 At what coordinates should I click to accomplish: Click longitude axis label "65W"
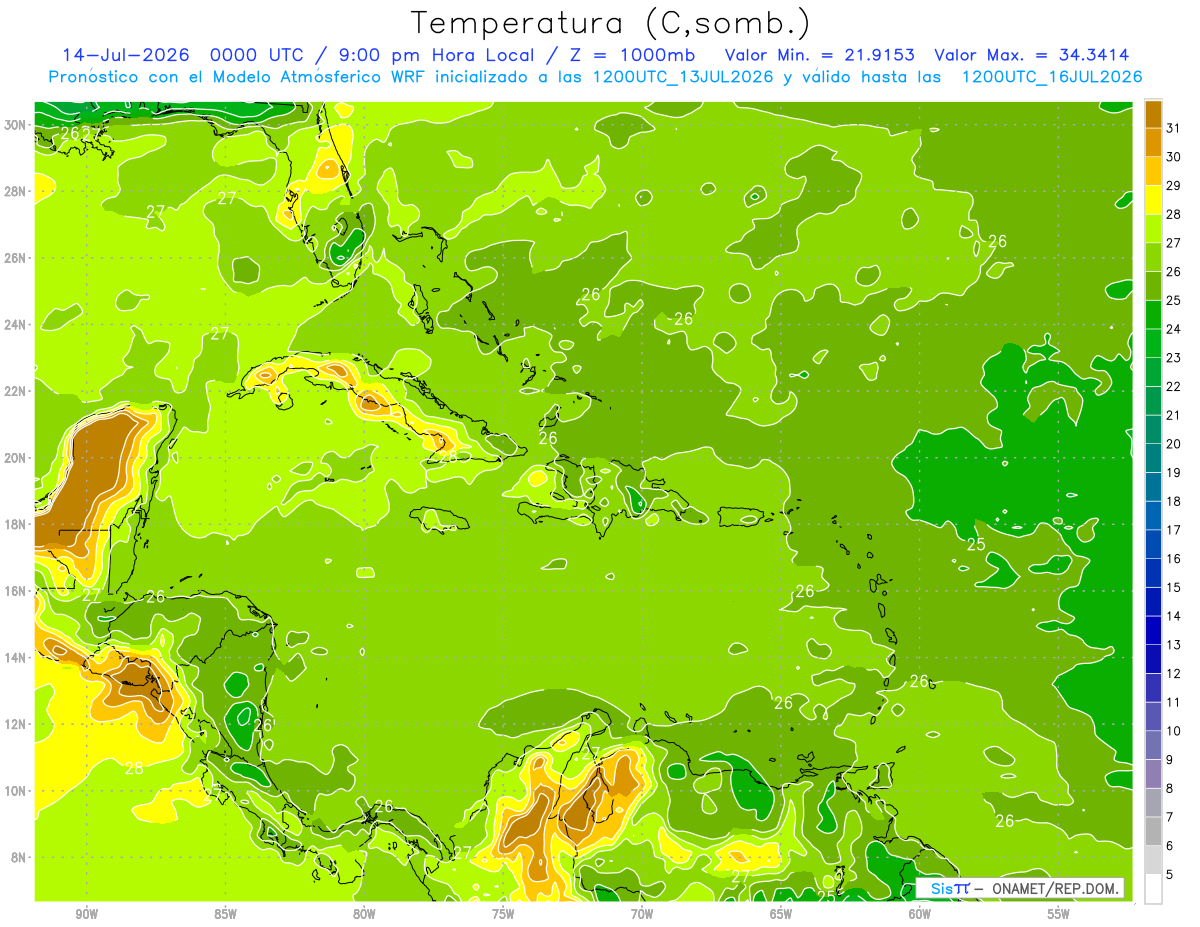pyautogui.click(x=781, y=914)
